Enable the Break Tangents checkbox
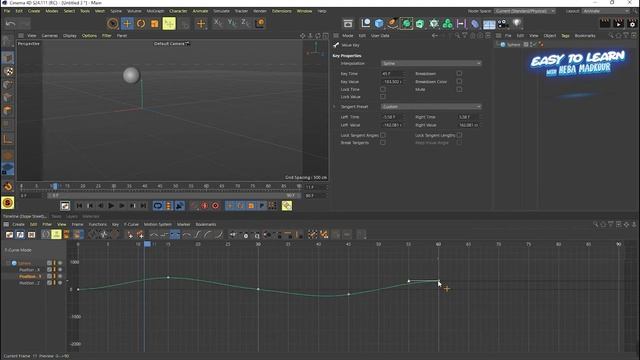This screenshot has width=640, height=360. pyautogui.click(x=382, y=142)
